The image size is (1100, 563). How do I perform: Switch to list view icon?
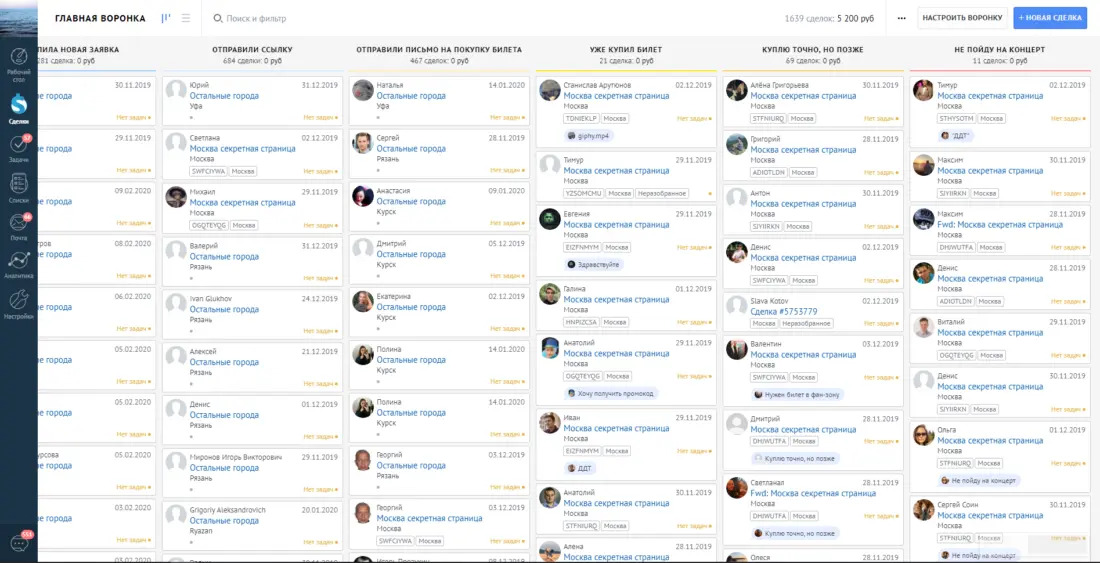point(186,18)
